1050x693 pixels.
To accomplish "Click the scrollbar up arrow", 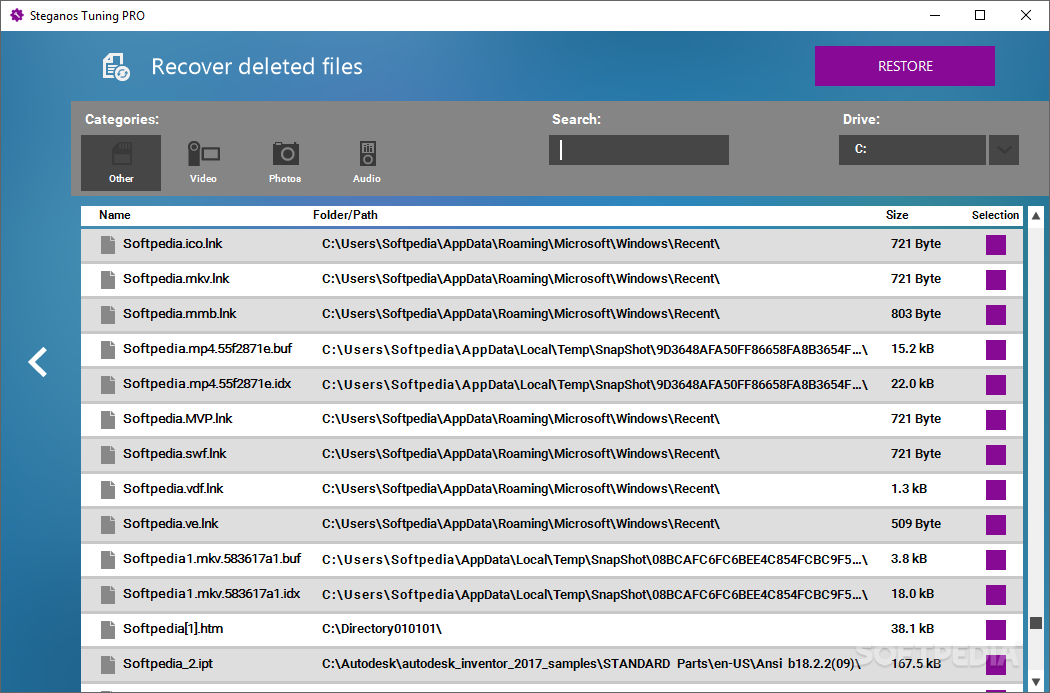I will tap(1036, 216).
